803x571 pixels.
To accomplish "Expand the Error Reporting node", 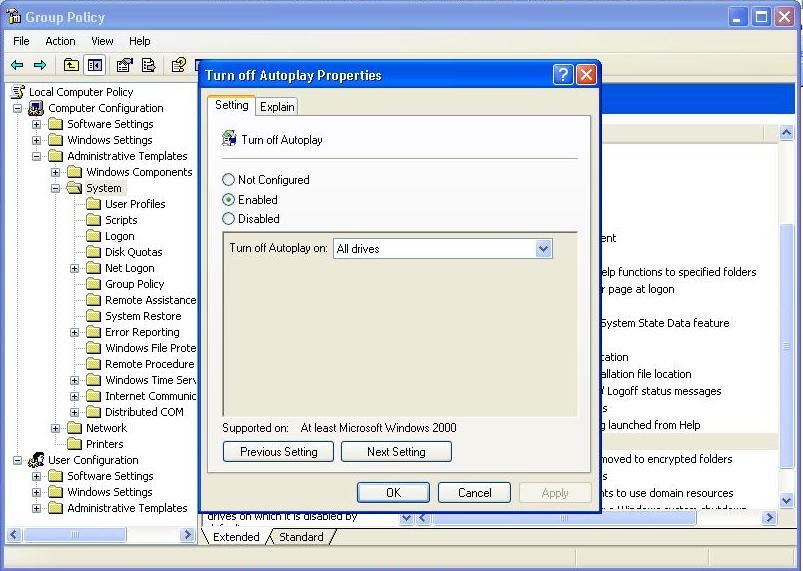I will 74,332.
